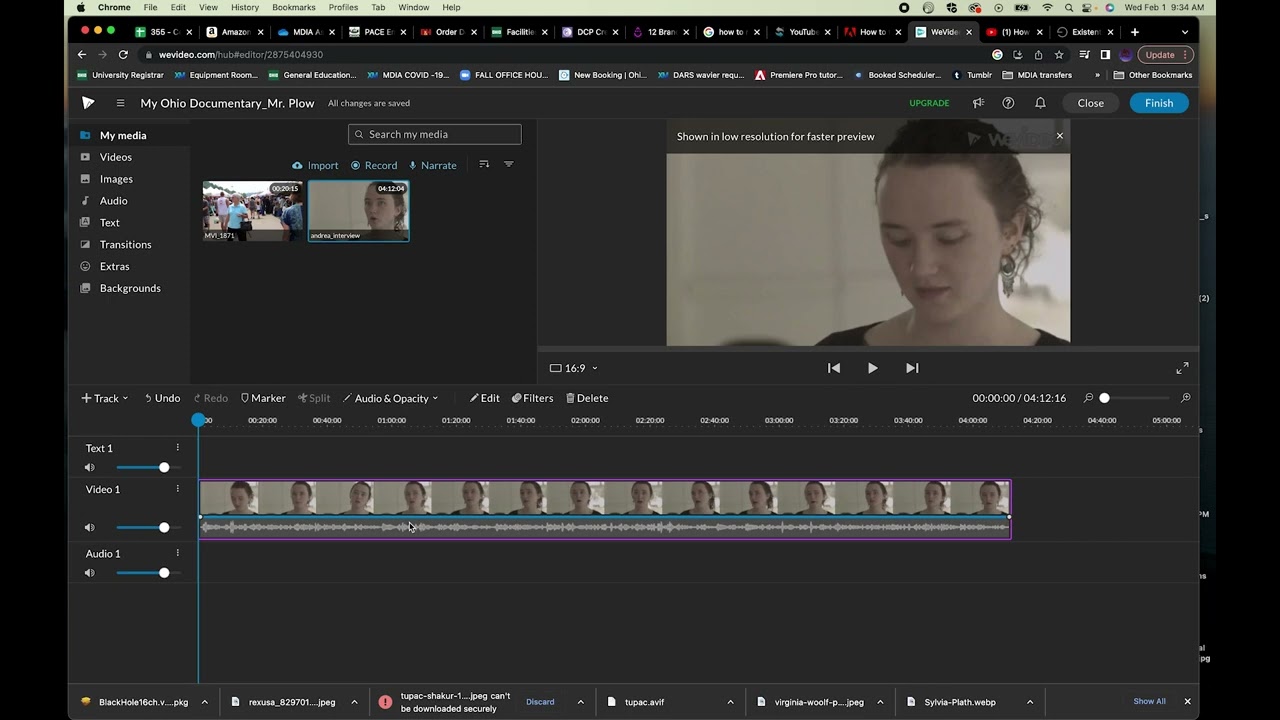Select the andrea_interview media thumbnail

[x=359, y=211]
